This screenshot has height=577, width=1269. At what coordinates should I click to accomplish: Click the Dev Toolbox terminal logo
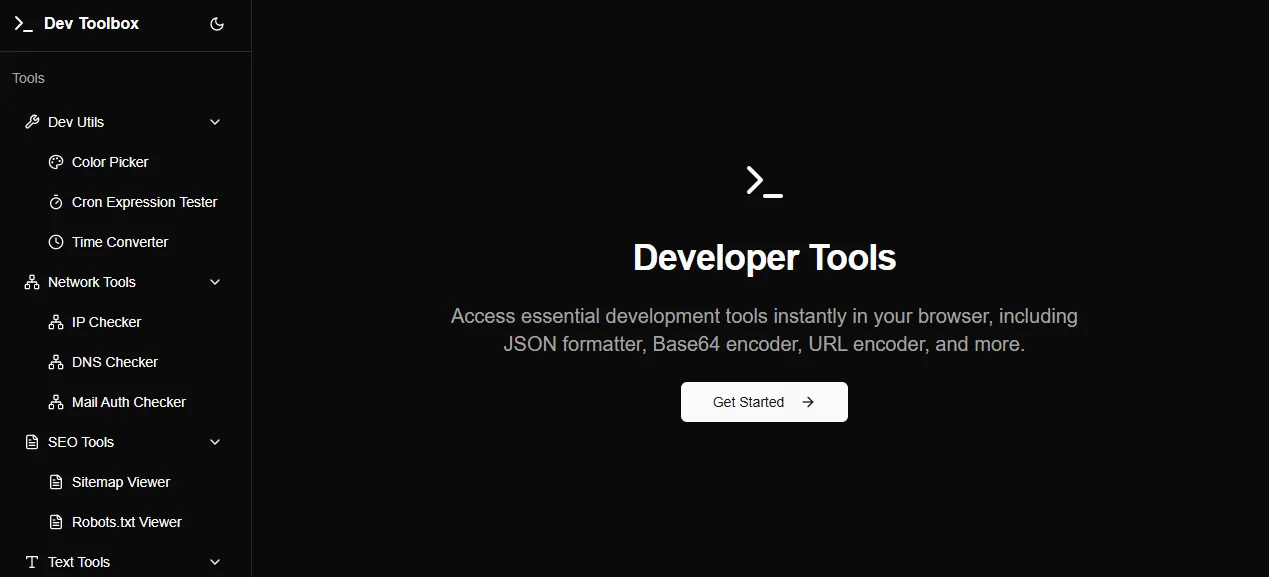[x=23, y=23]
